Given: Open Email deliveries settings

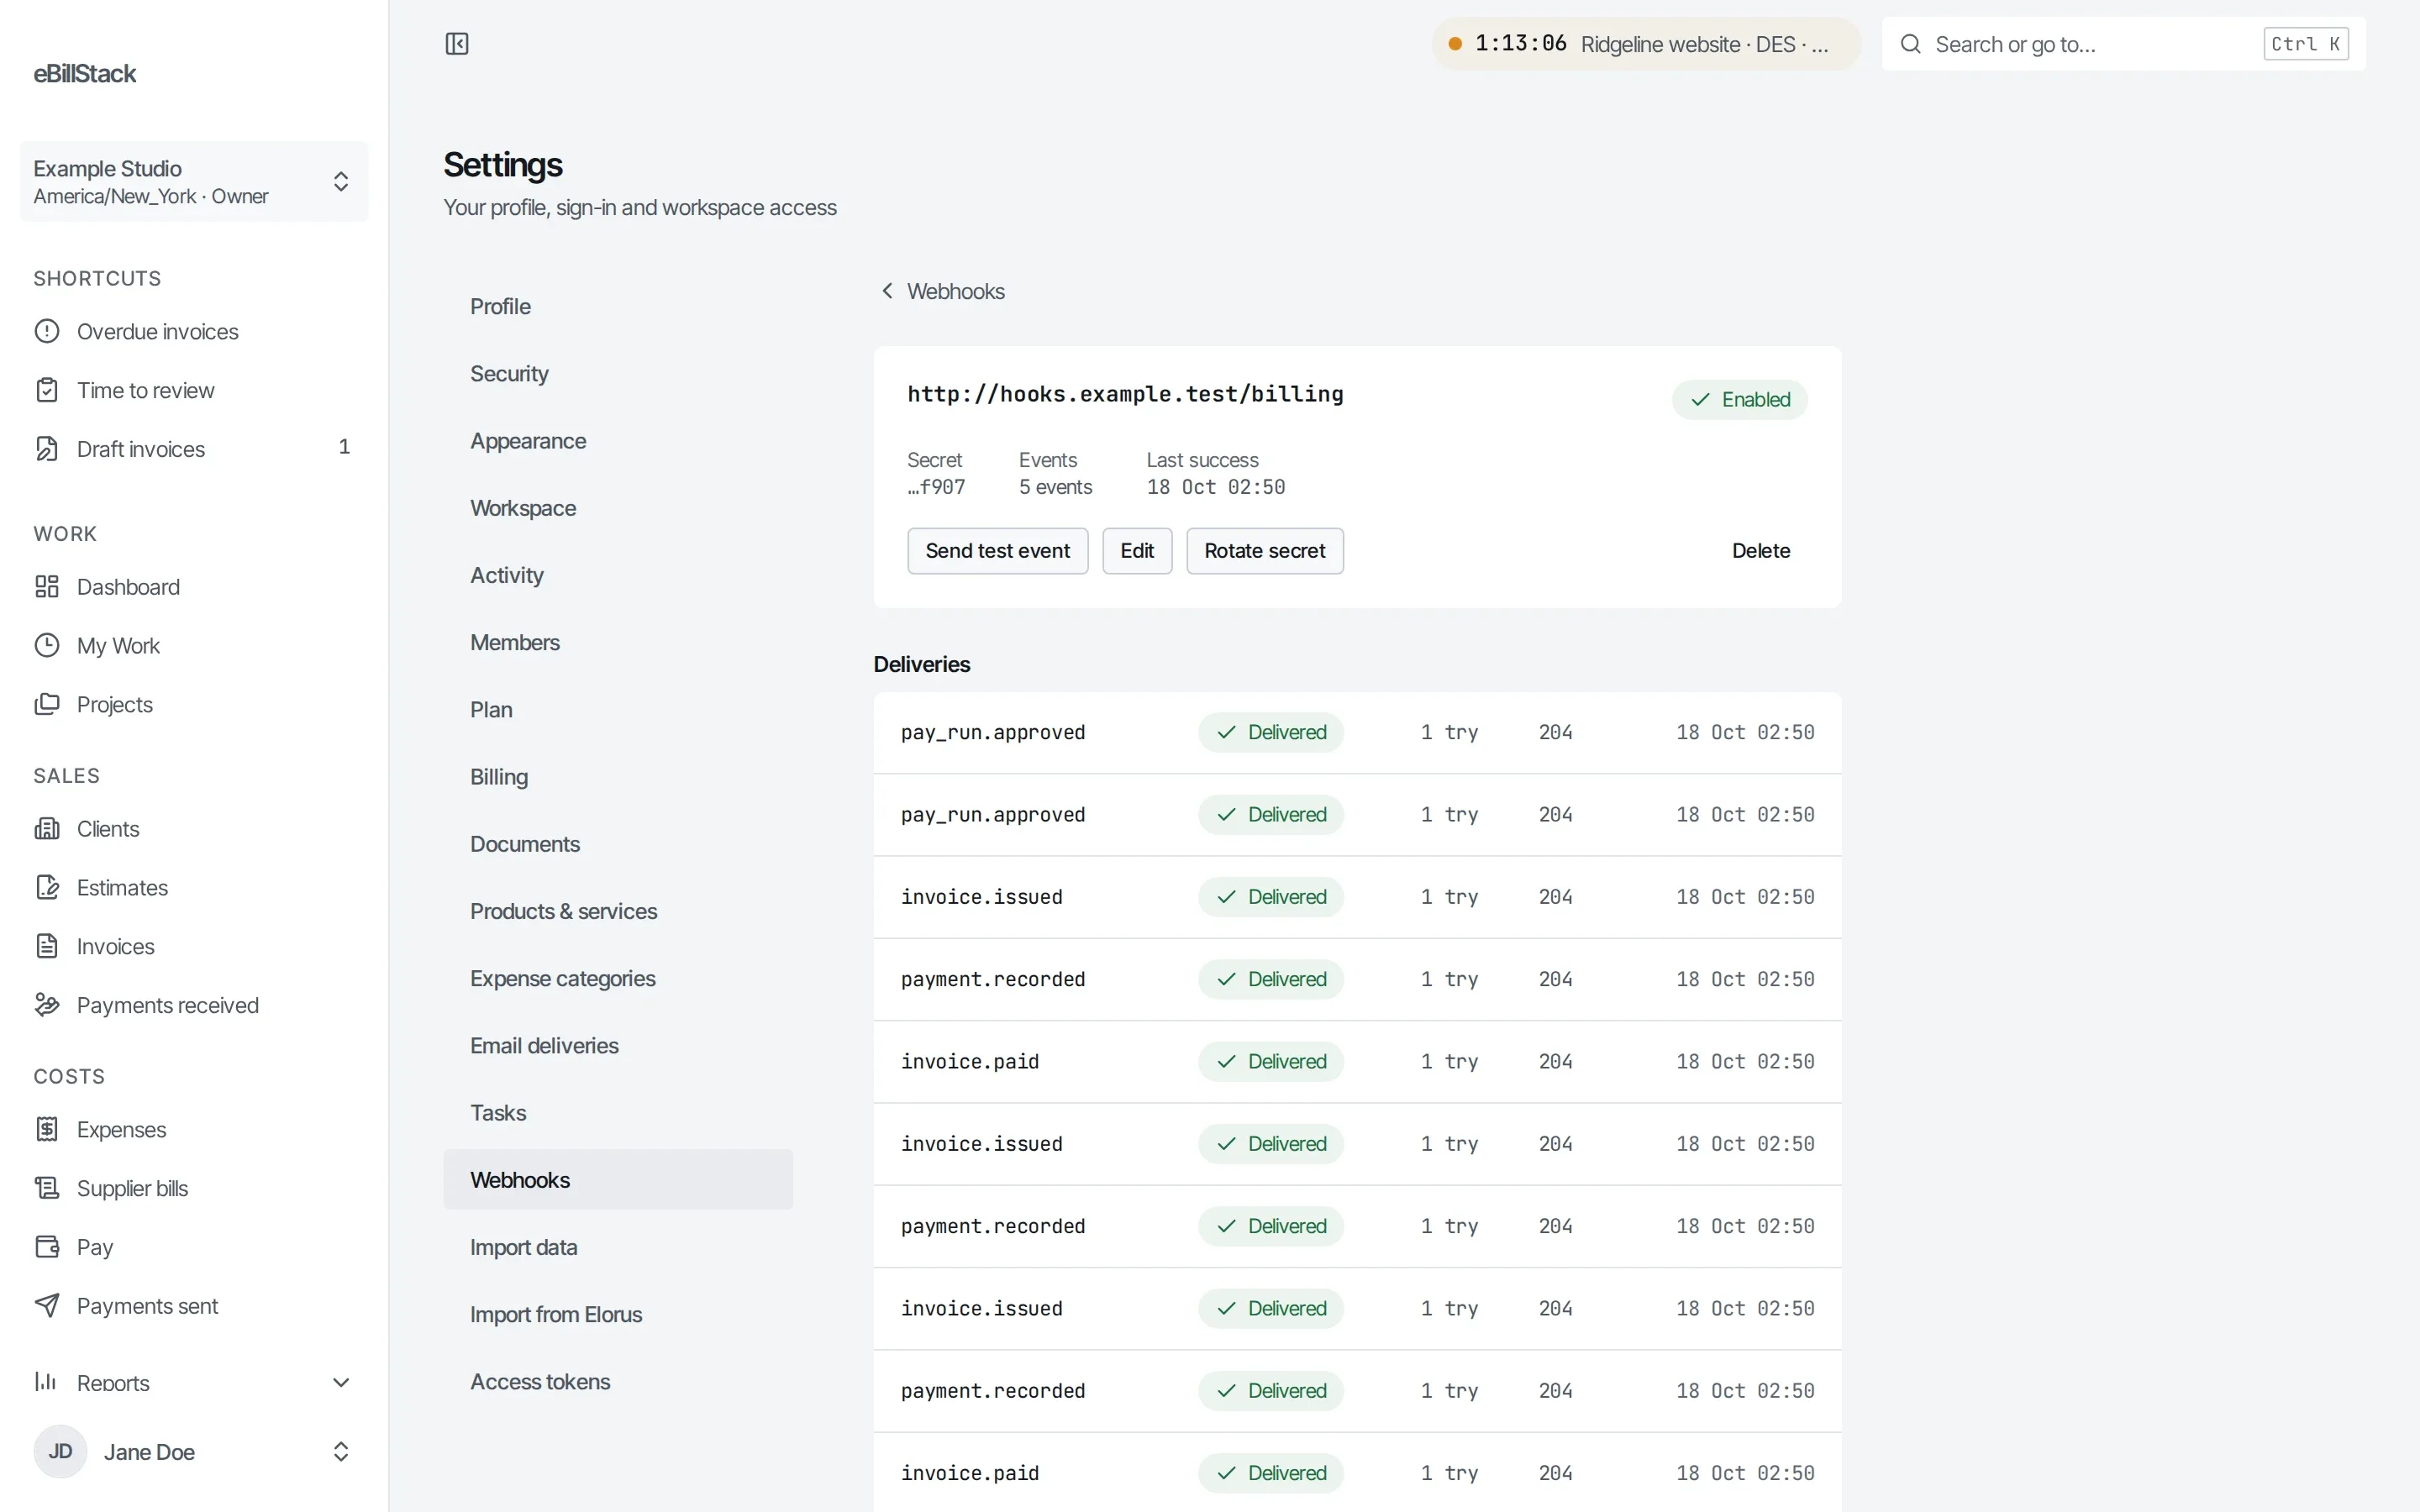Looking at the screenshot, I should click(x=618, y=1045).
